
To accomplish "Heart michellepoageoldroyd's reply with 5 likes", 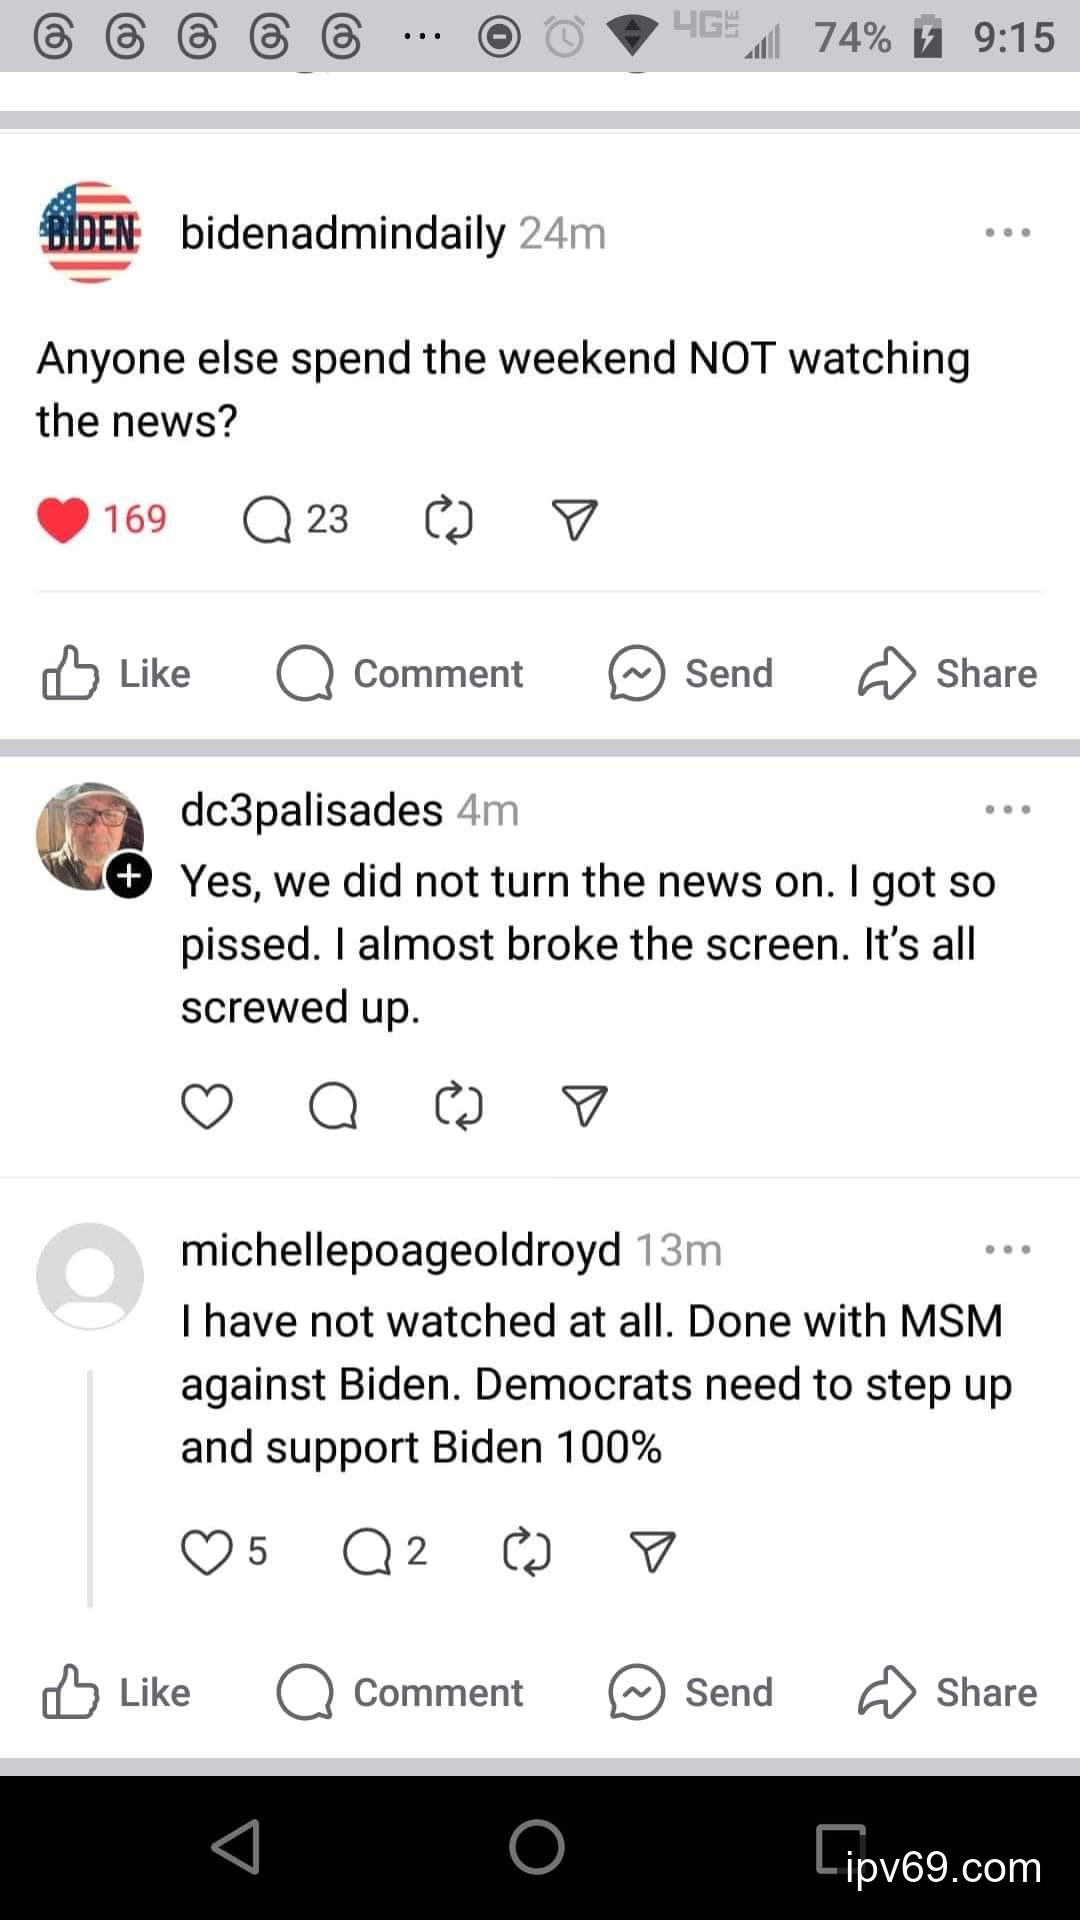I will [x=207, y=1552].
